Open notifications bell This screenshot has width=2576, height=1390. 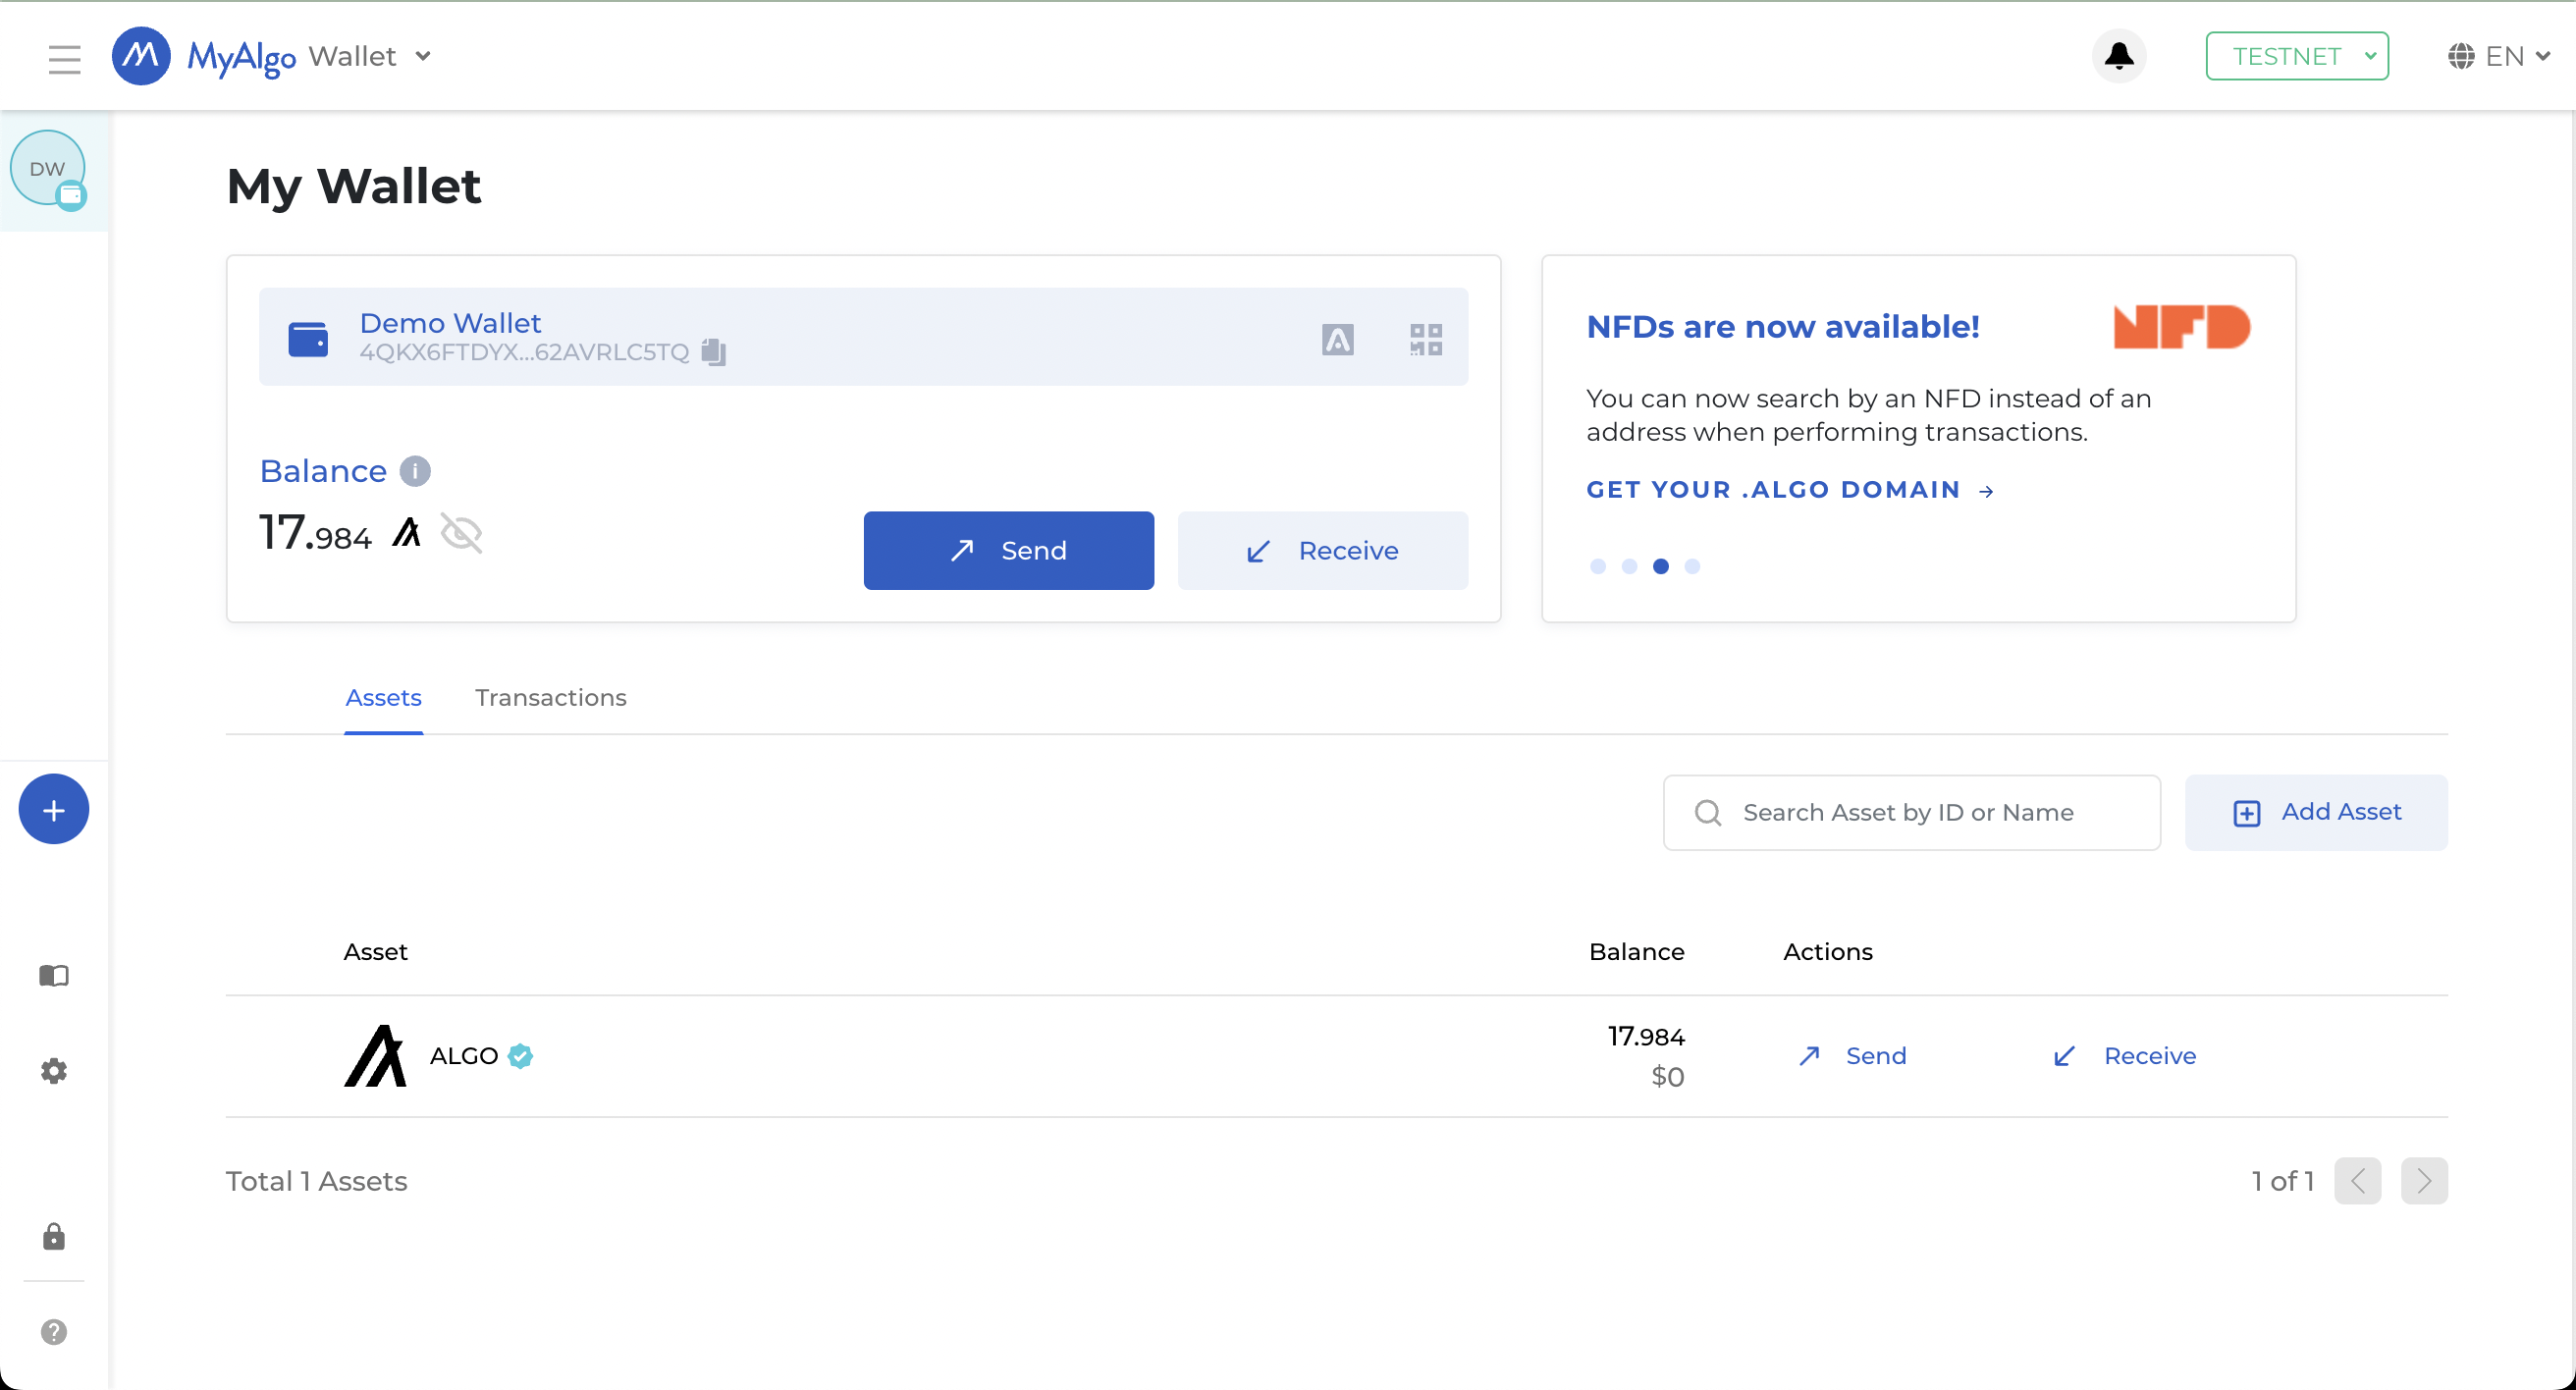click(2119, 56)
